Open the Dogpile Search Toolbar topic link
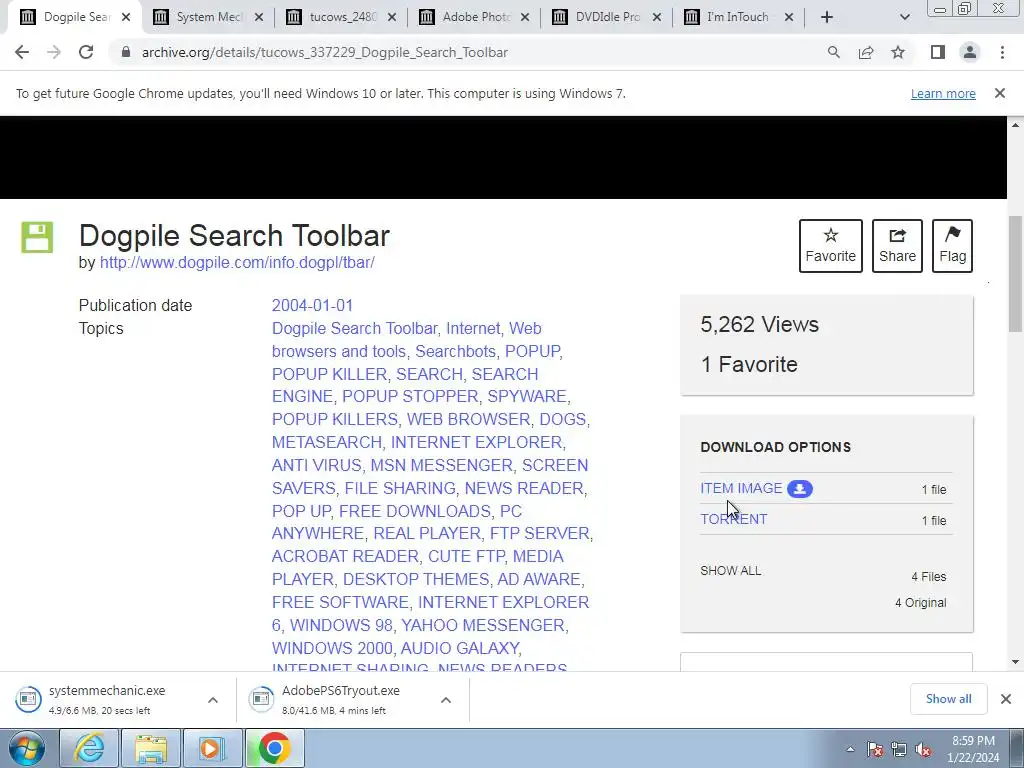Viewport: 1024px width, 768px height. click(355, 328)
